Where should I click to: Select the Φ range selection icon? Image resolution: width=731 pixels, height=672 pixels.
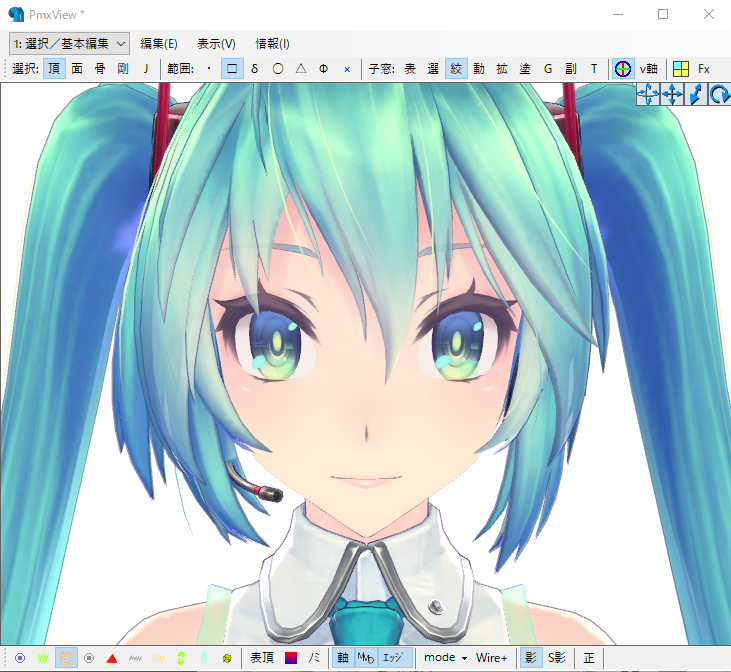point(324,69)
